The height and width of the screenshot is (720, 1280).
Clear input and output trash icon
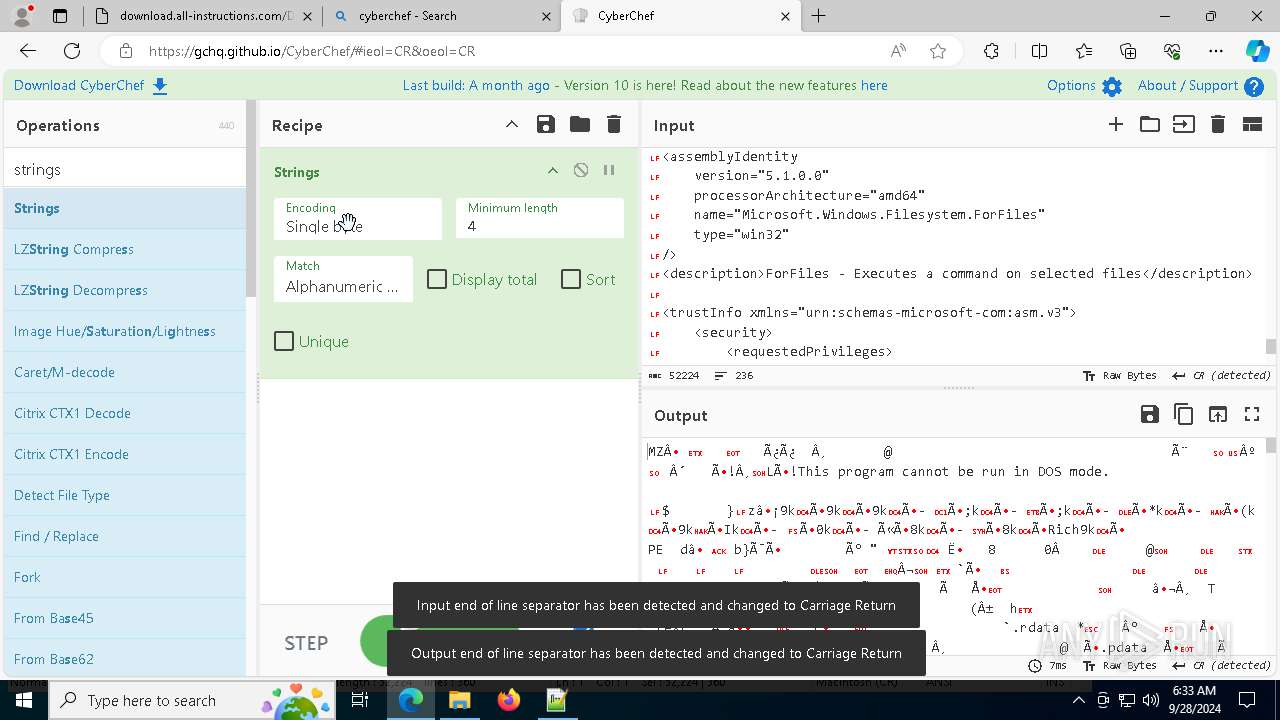click(x=1218, y=125)
